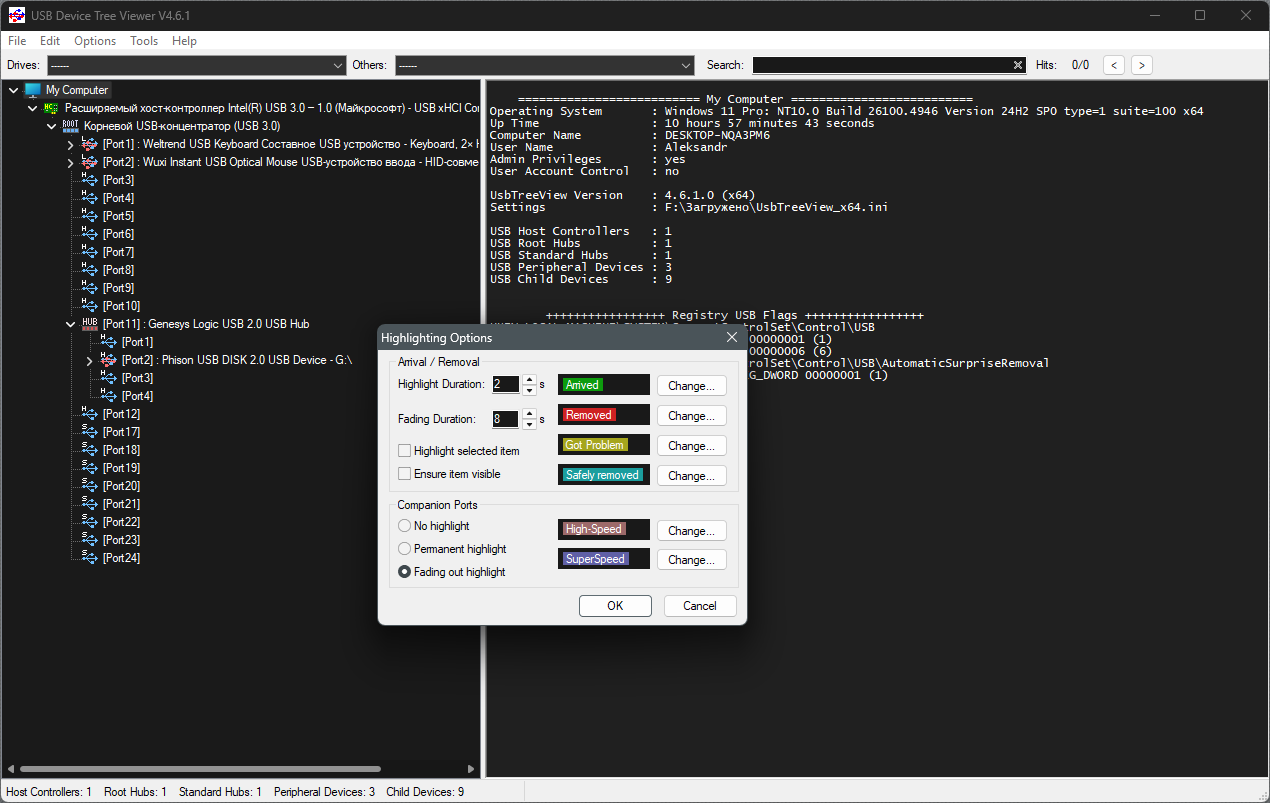Click the Highlight Duration input field
The image size is (1270, 803).
point(506,384)
